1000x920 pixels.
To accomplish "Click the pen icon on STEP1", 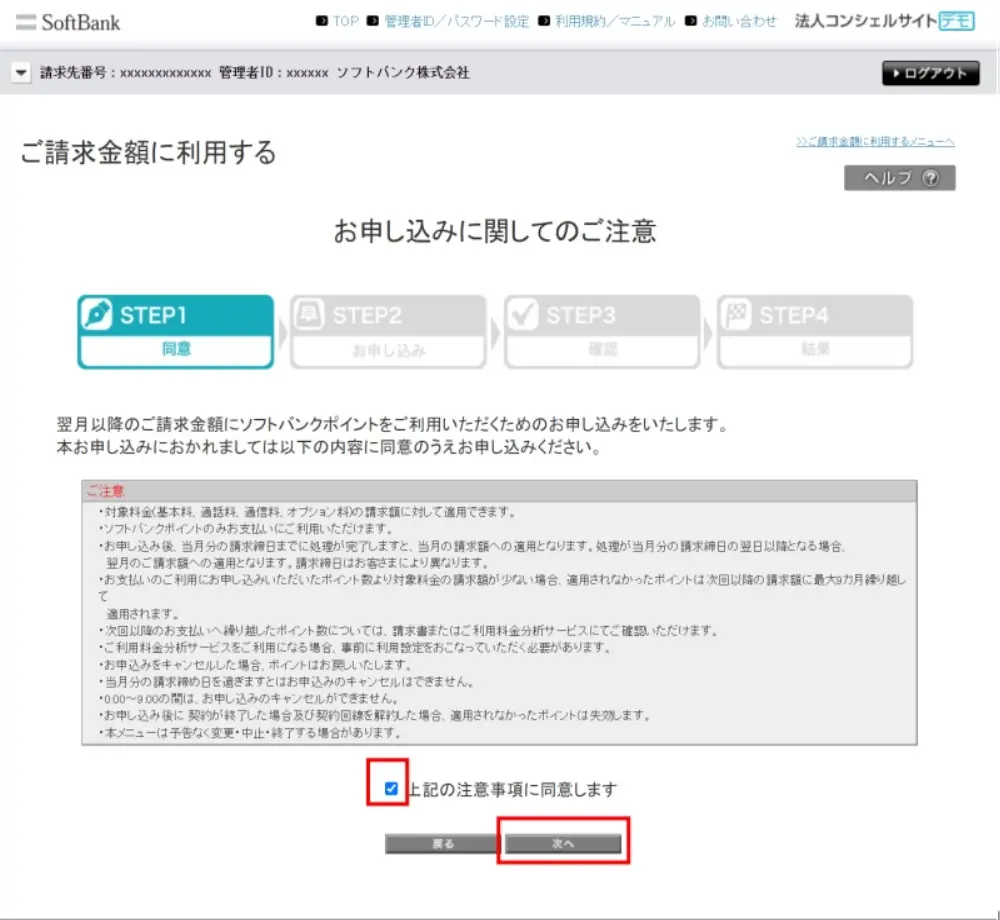I will (97, 314).
